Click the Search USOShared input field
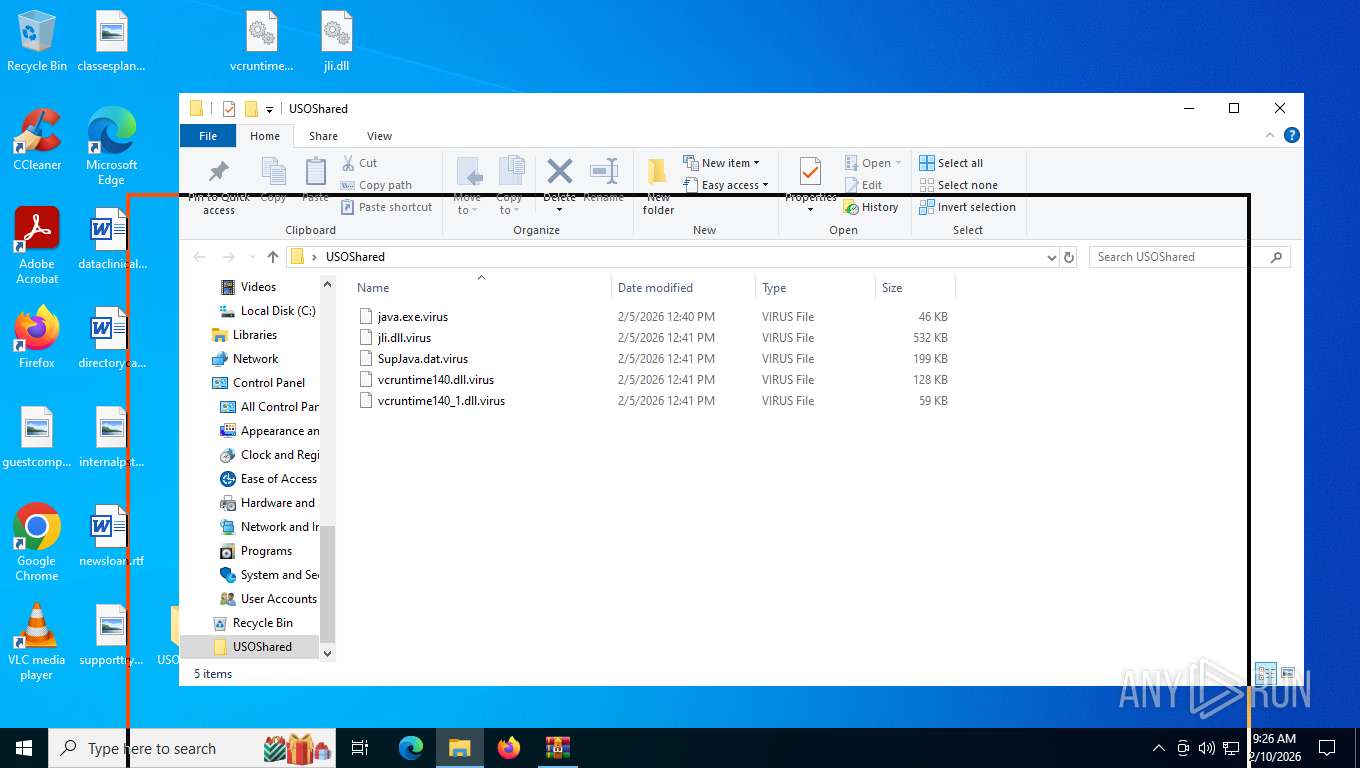Viewport: 1360px width, 768px height. point(1189,257)
